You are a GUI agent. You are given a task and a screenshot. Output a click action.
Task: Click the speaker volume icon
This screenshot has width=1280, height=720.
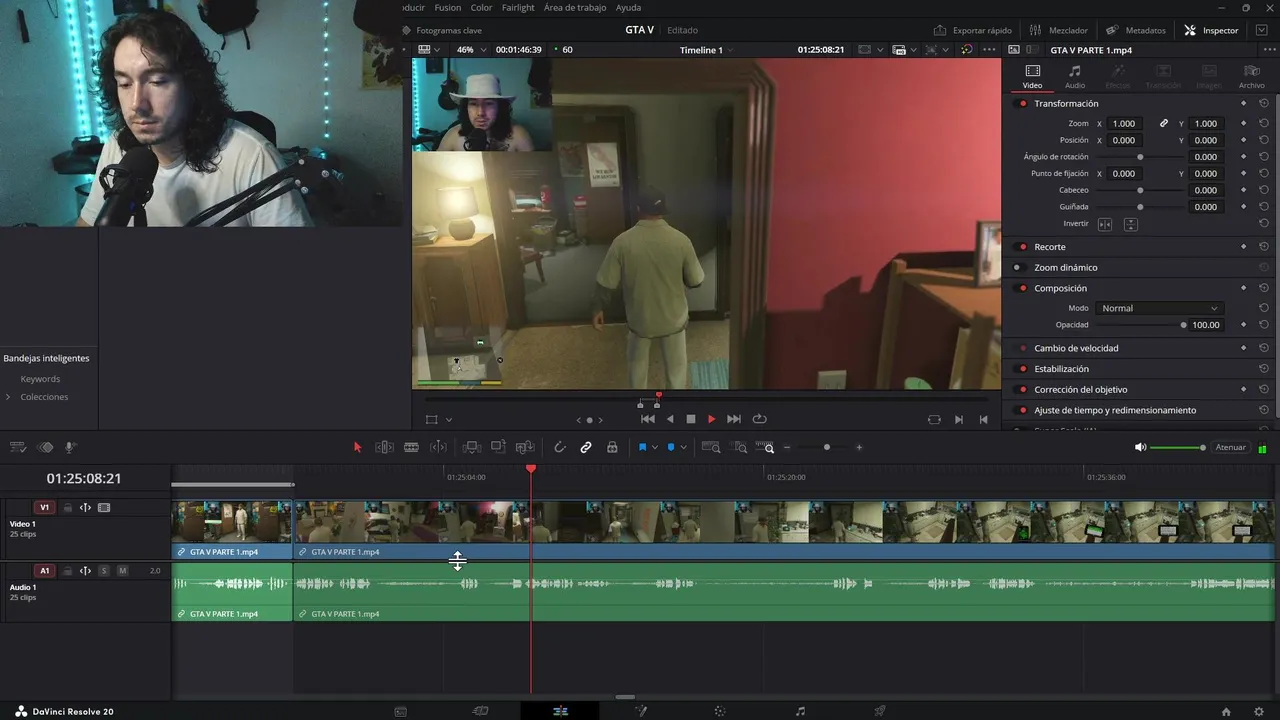point(1140,447)
